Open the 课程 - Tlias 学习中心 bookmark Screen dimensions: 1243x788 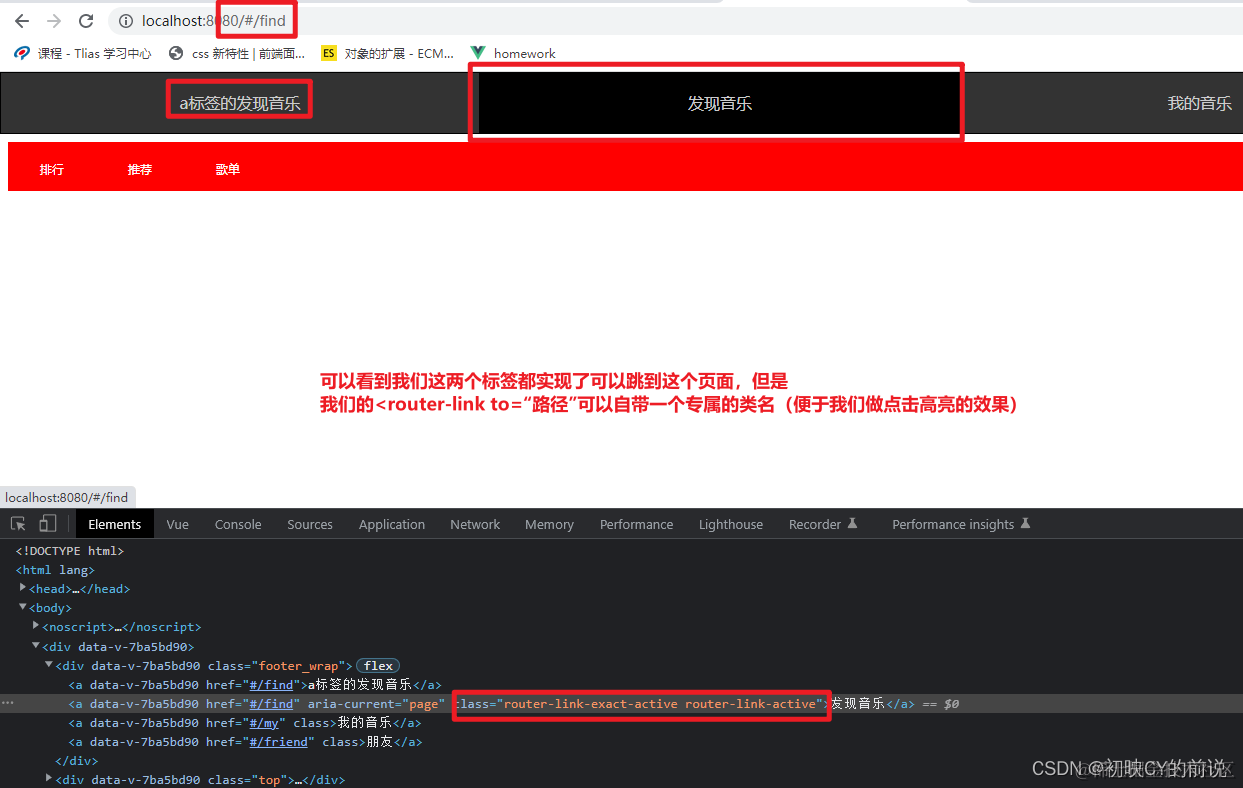coord(83,53)
